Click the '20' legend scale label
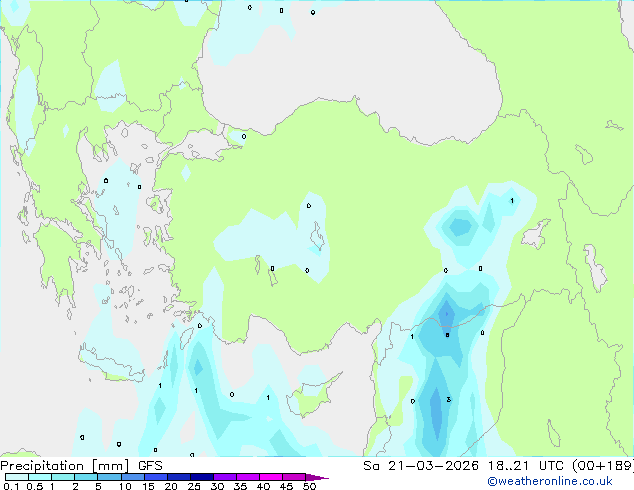The height and width of the screenshot is (490, 634). tap(171, 486)
